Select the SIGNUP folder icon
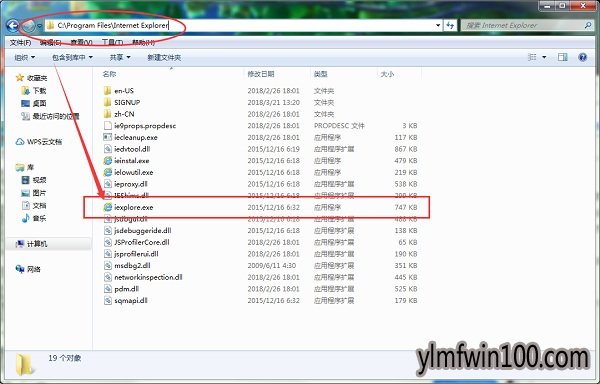The width and height of the screenshot is (600, 384). pos(108,103)
